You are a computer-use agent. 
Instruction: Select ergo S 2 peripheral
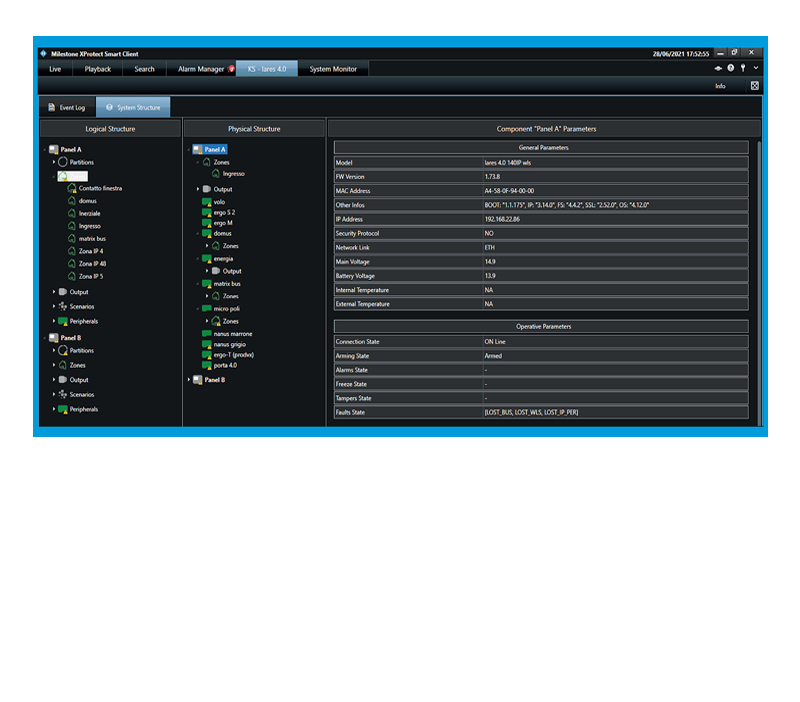coord(224,212)
